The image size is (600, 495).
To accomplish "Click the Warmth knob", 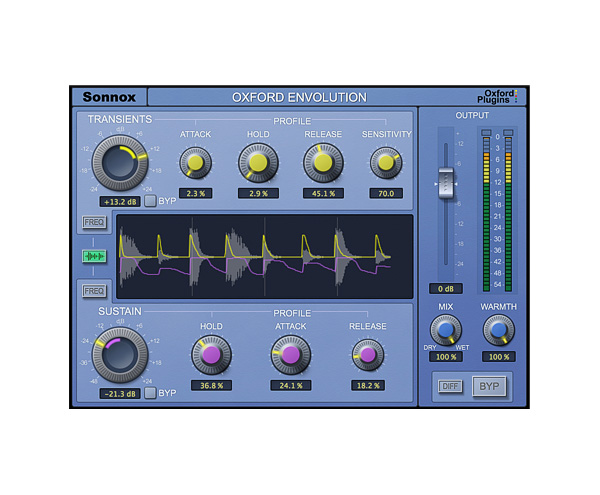I will [x=498, y=330].
